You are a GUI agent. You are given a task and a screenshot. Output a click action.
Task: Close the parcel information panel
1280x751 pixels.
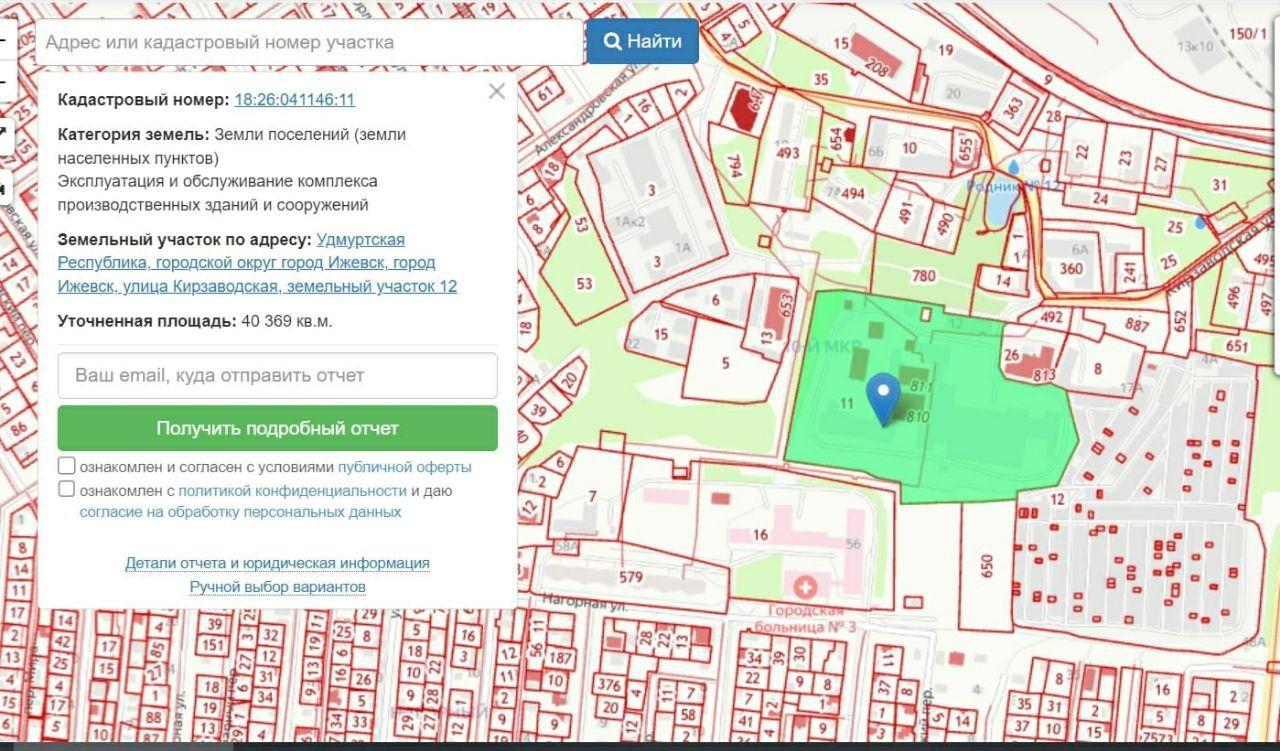coord(496,92)
